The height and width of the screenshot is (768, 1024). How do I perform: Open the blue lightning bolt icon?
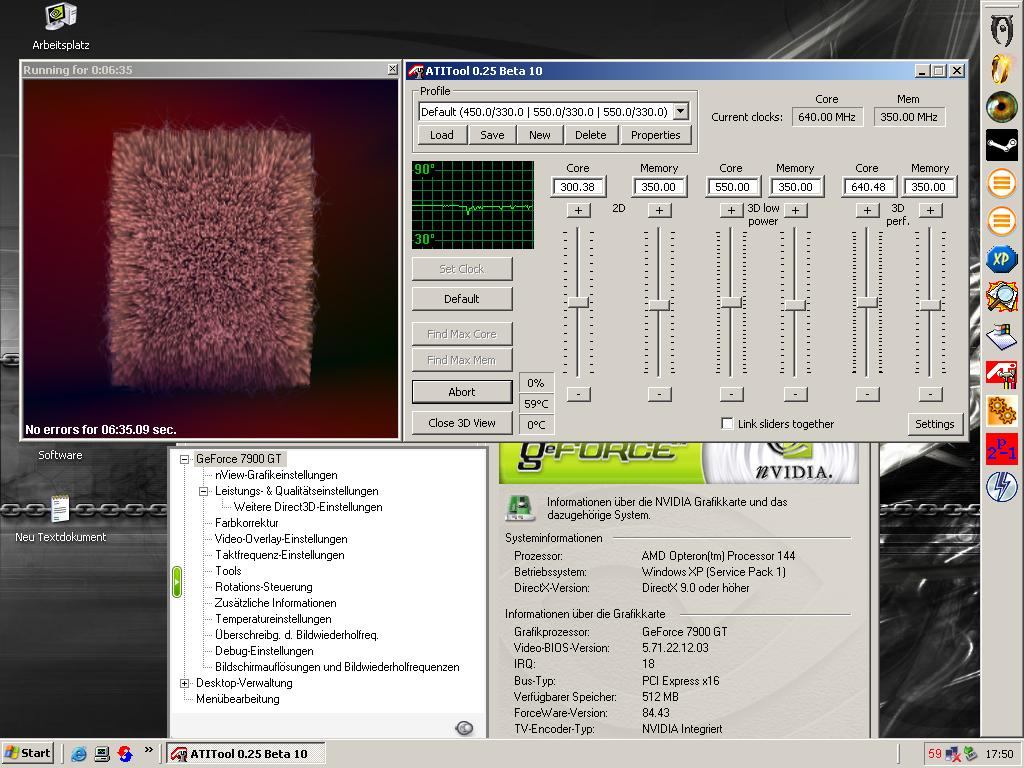(1002, 487)
